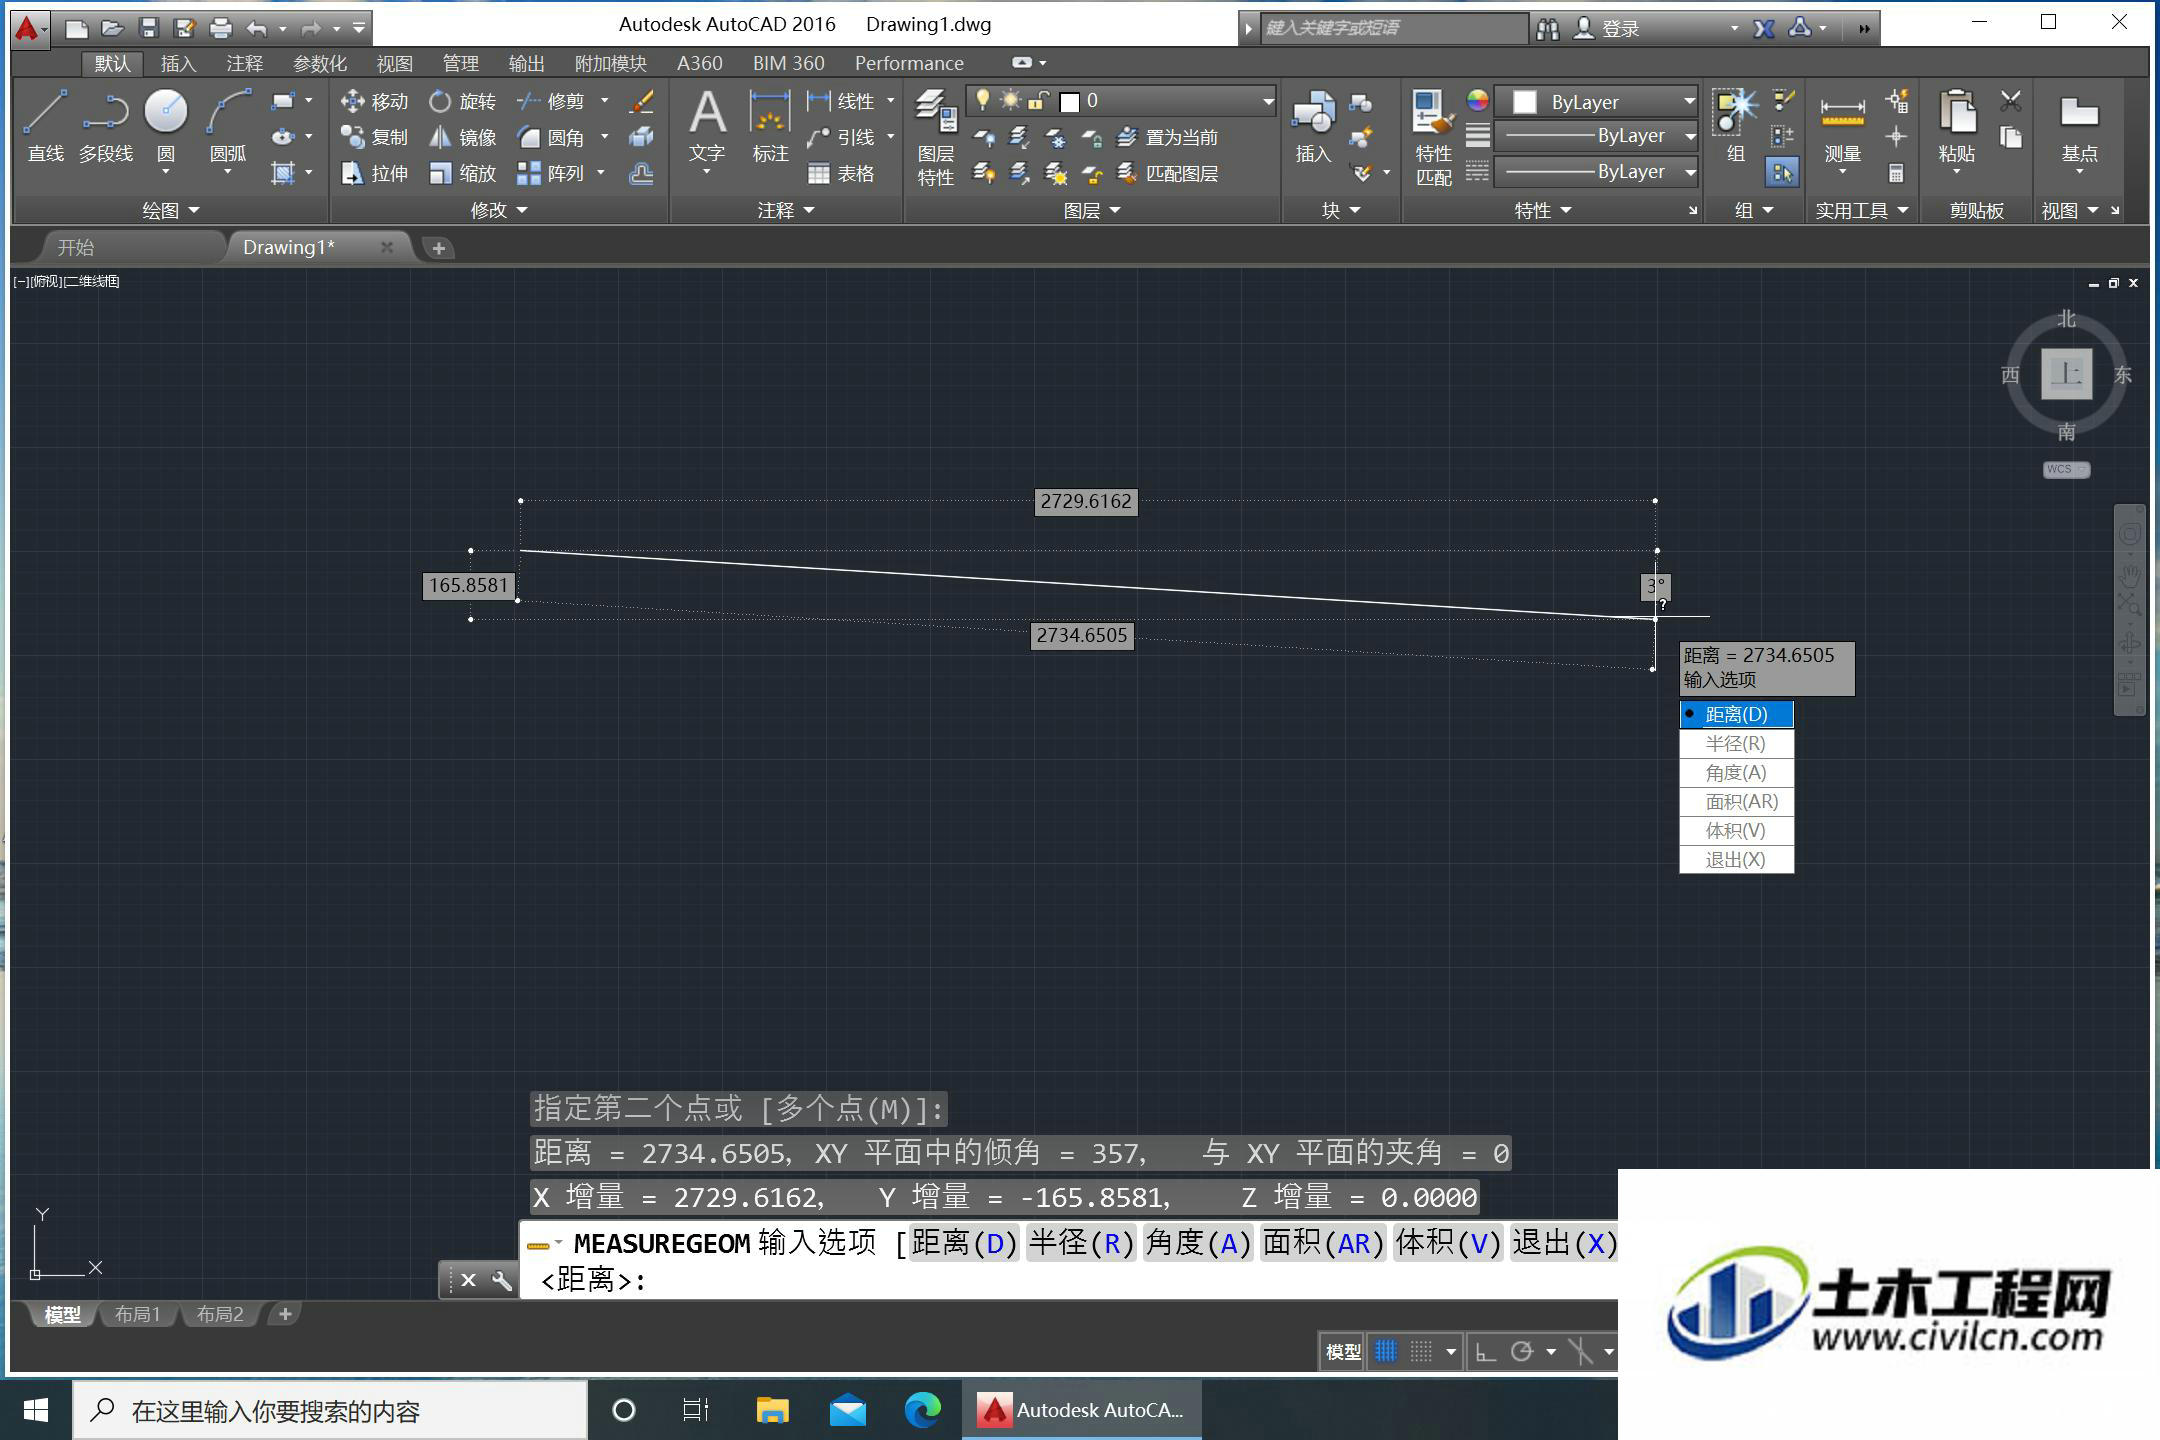2160x1440 pixels.
Task: Select the Arc (圆弧) tool
Action: point(228,128)
